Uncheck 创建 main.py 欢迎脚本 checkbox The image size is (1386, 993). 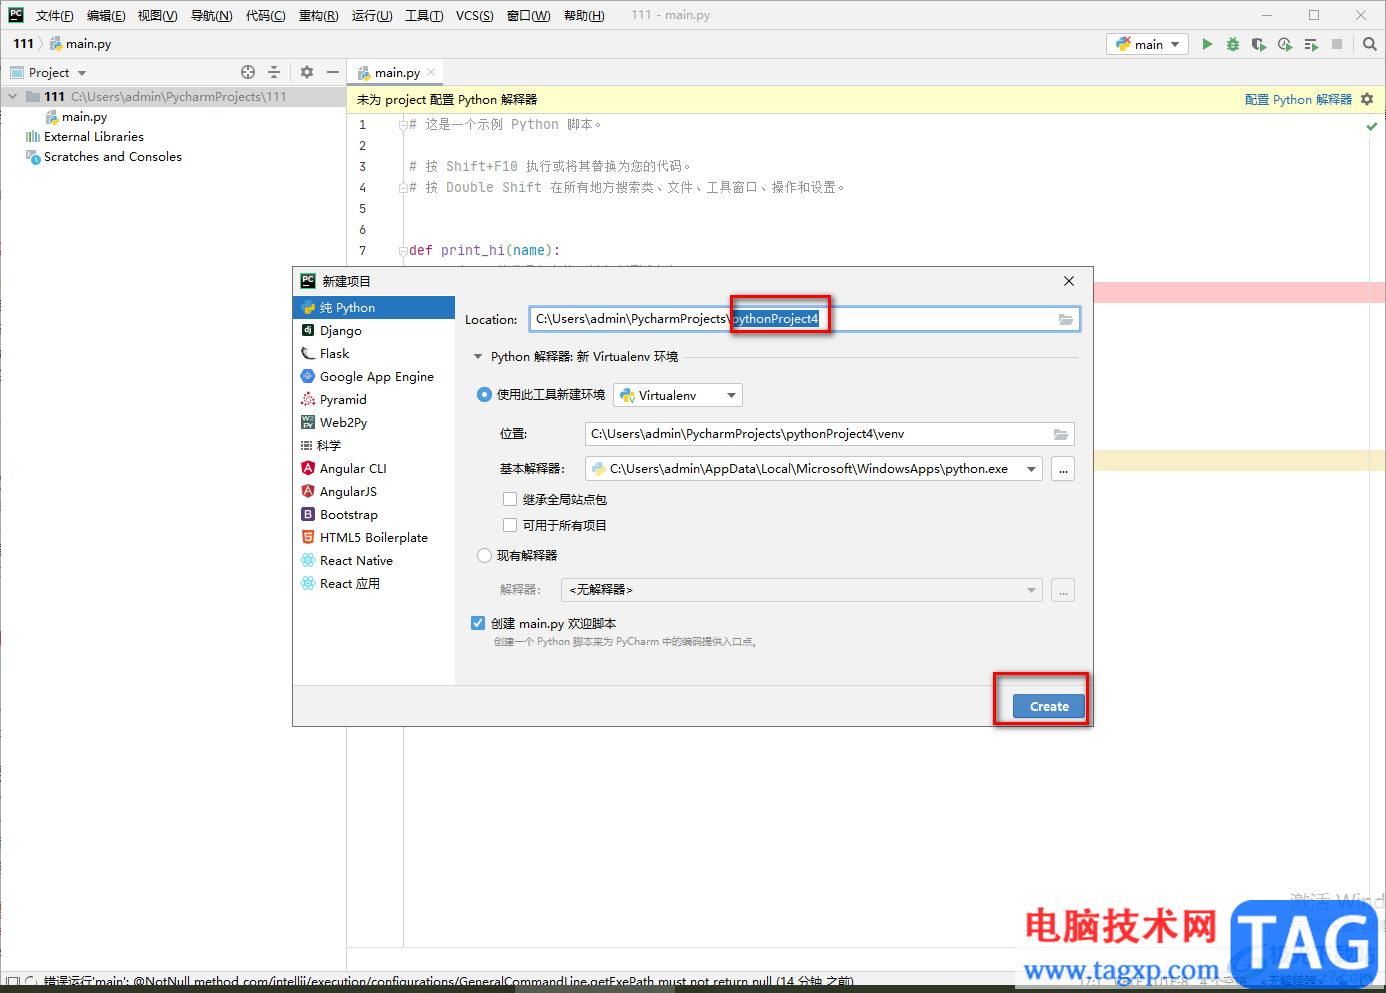478,623
